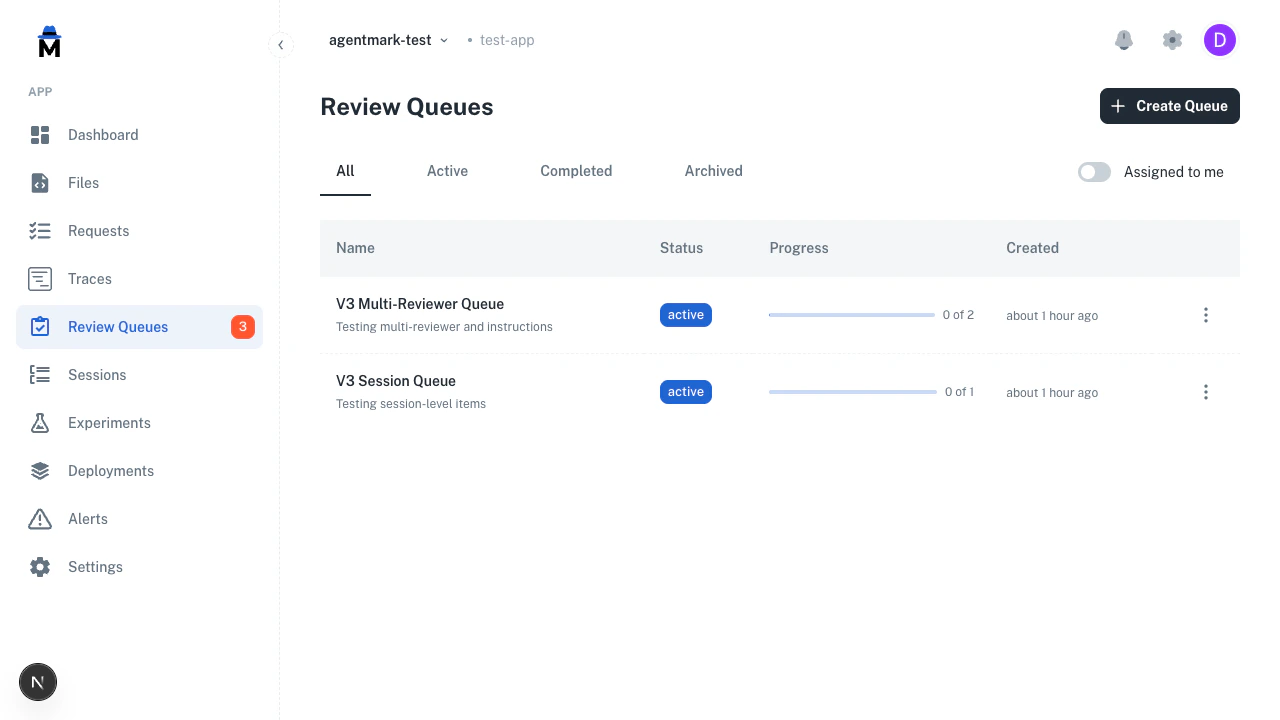Open options menu for V3 Session Queue
The width and height of the screenshot is (1280, 720).
pos(1206,392)
